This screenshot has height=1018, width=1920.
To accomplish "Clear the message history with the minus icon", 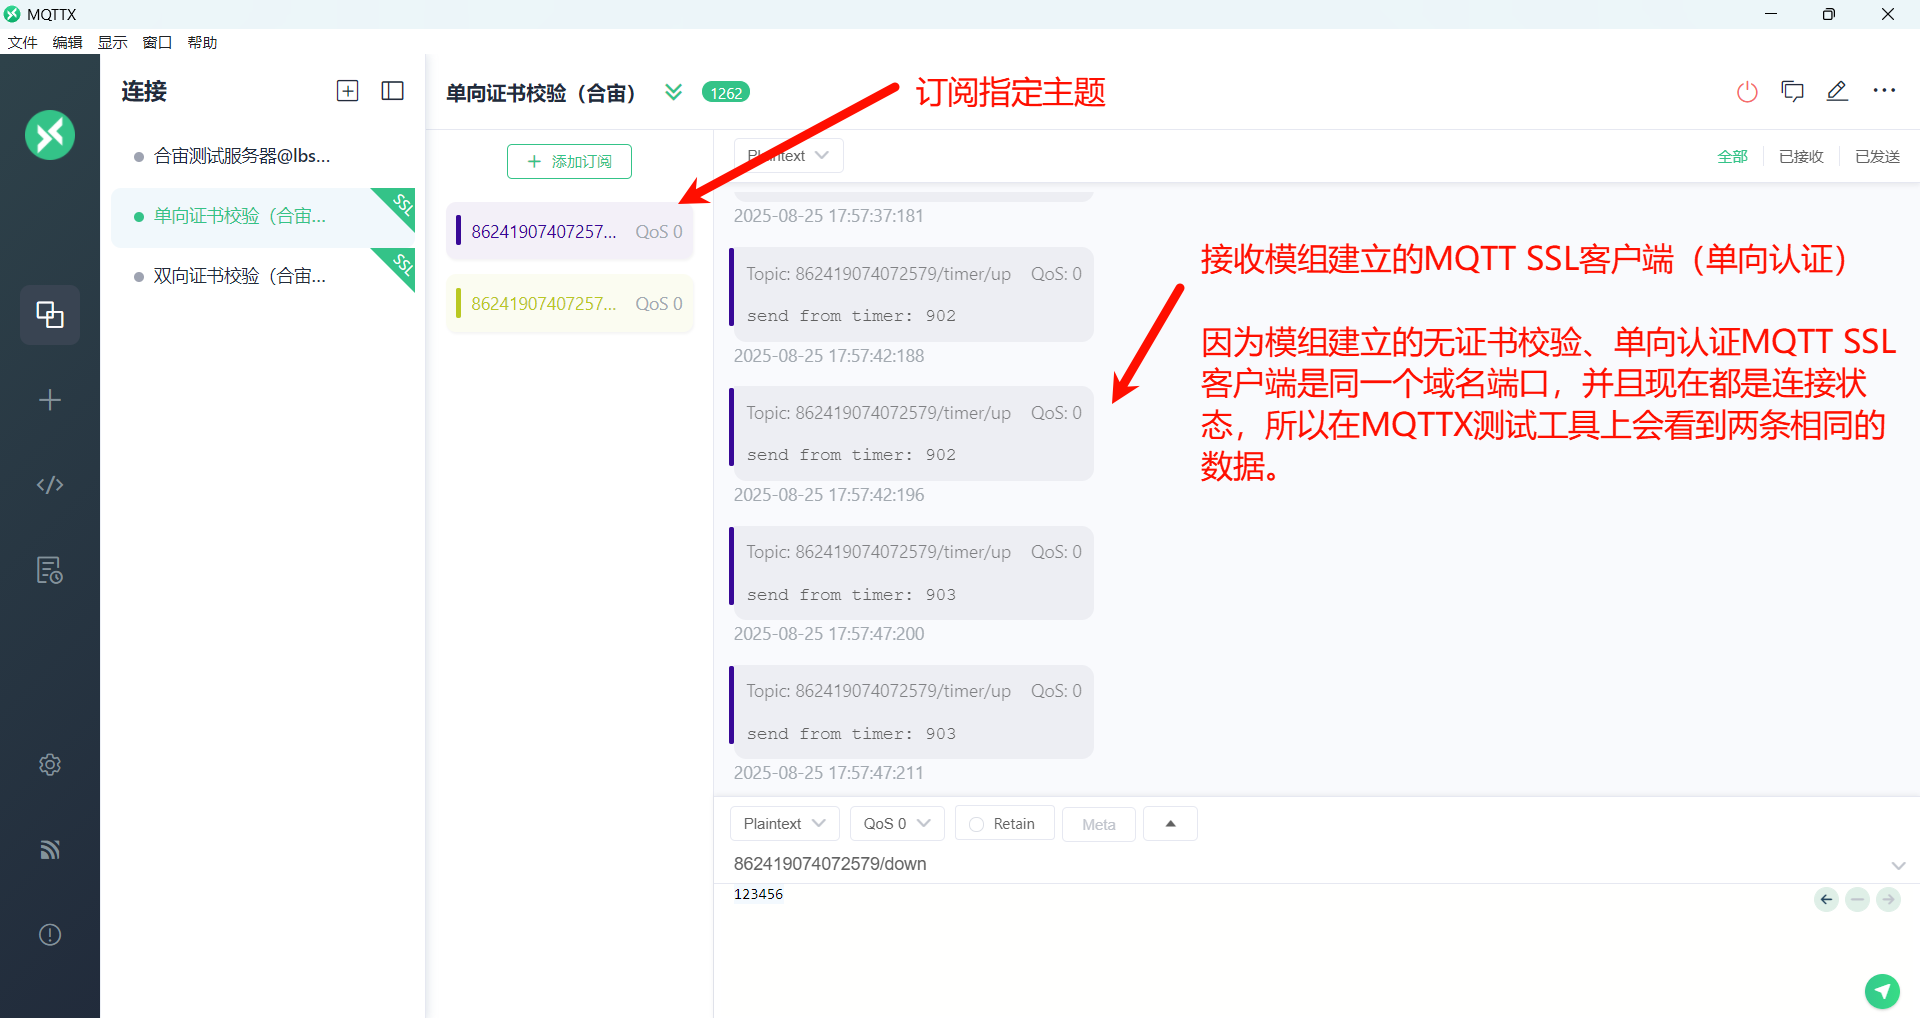I will (1857, 899).
